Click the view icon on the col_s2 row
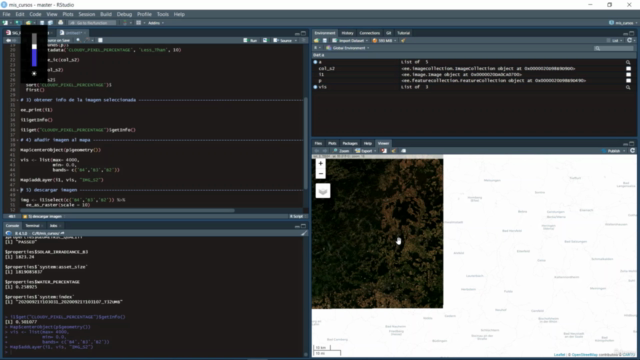Screen dimensions: 640x360 point(629,69)
